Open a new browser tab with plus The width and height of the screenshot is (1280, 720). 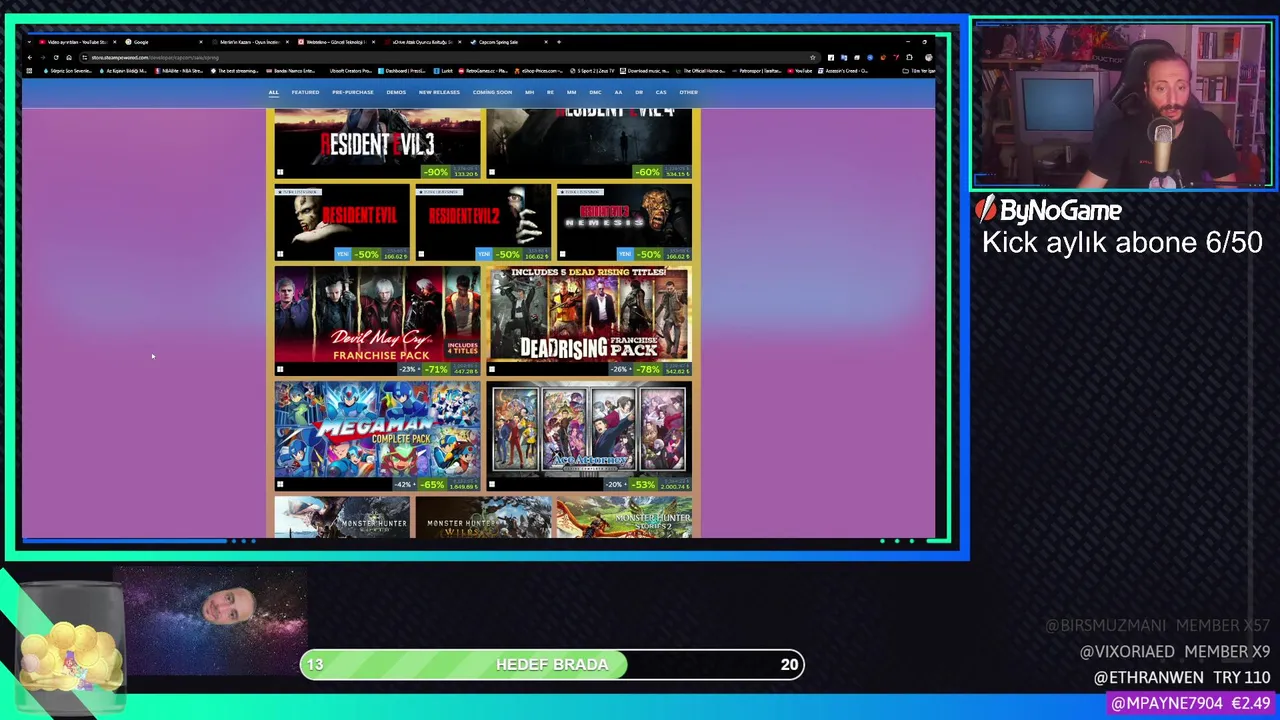pyautogui.click(x=558, y=42)
